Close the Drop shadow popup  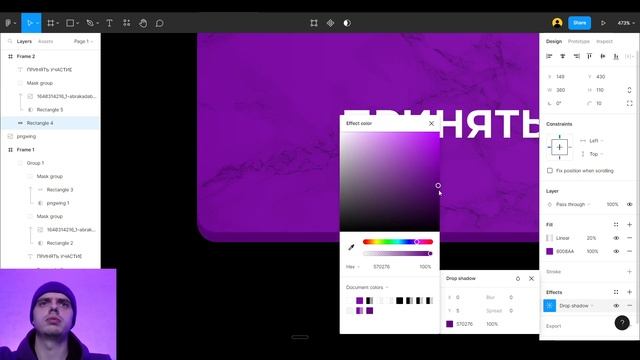tap(531, 278)
